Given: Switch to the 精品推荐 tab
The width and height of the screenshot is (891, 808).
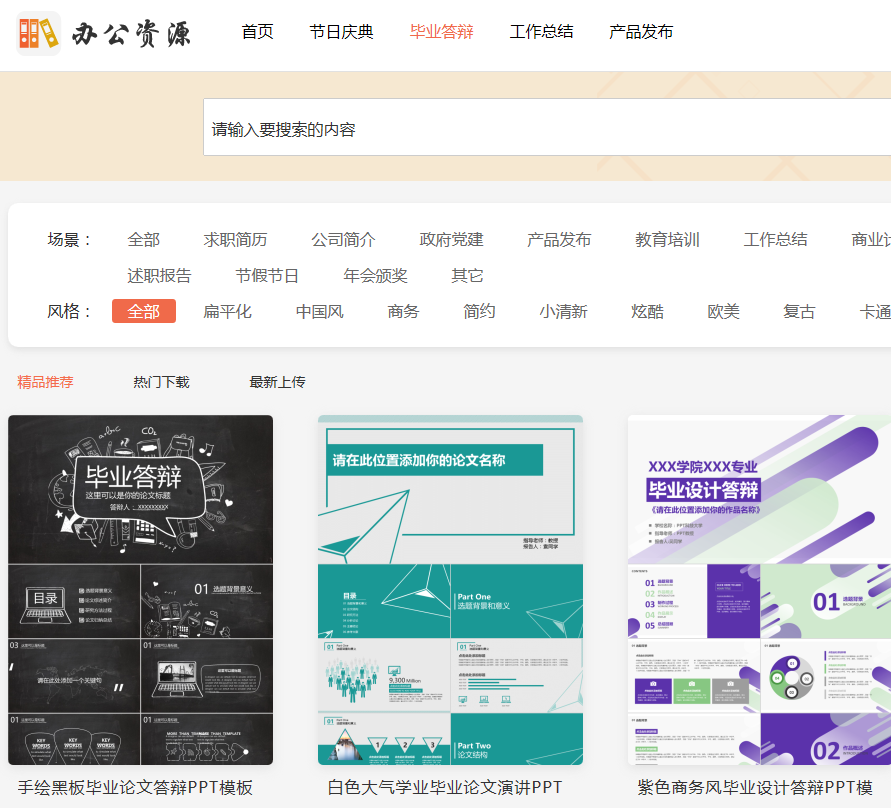Looking at the screenshot, I should click(x=45, y=382).
